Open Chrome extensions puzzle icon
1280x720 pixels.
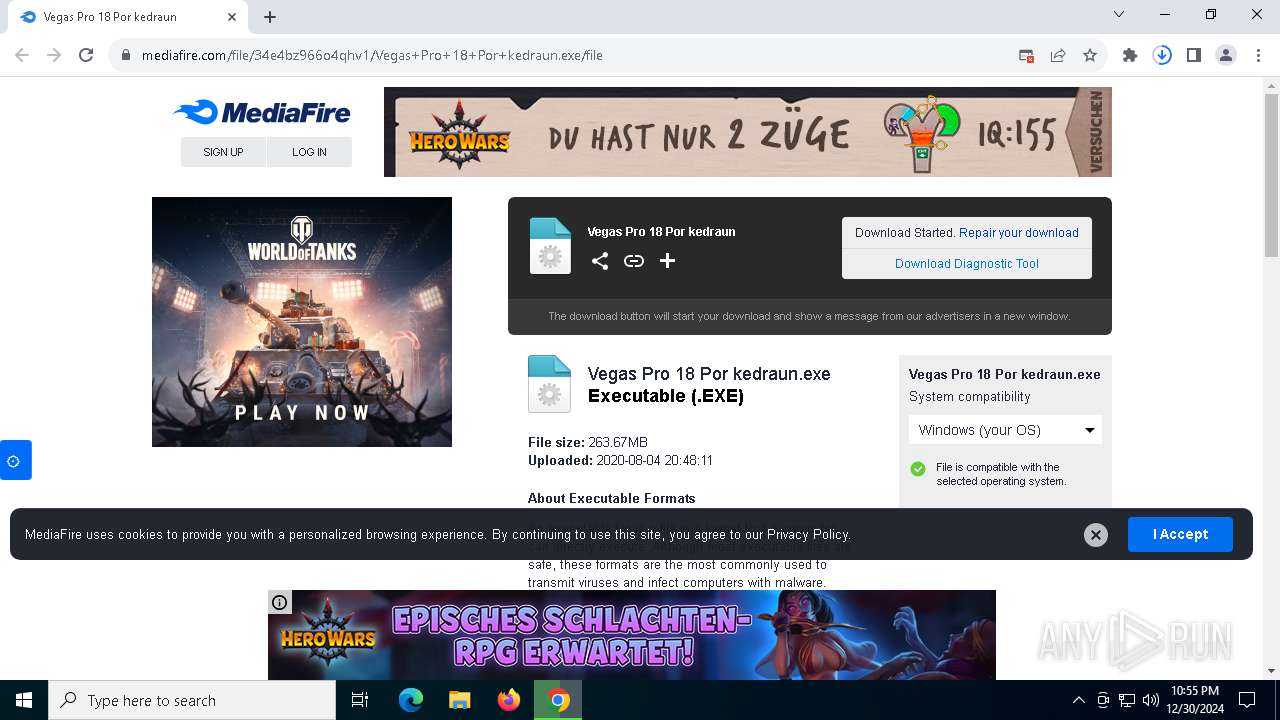[1130, 56]
